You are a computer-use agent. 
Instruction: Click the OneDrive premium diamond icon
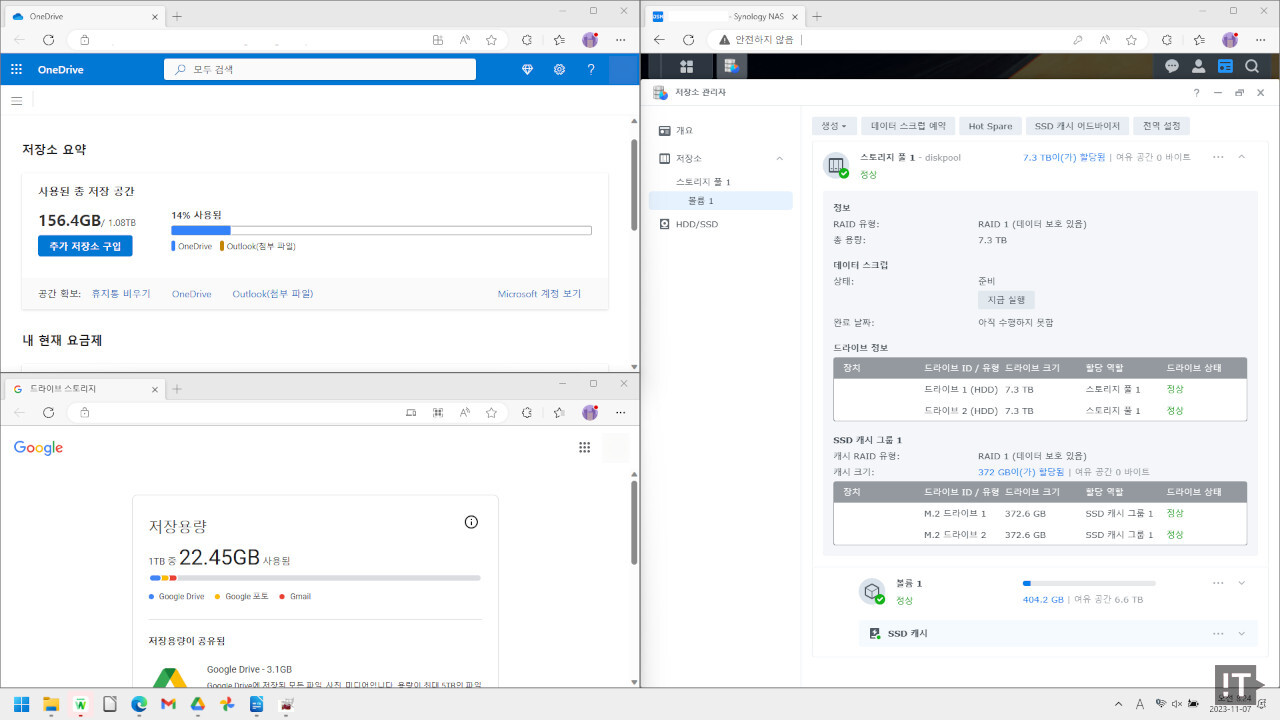pos(528,69)
